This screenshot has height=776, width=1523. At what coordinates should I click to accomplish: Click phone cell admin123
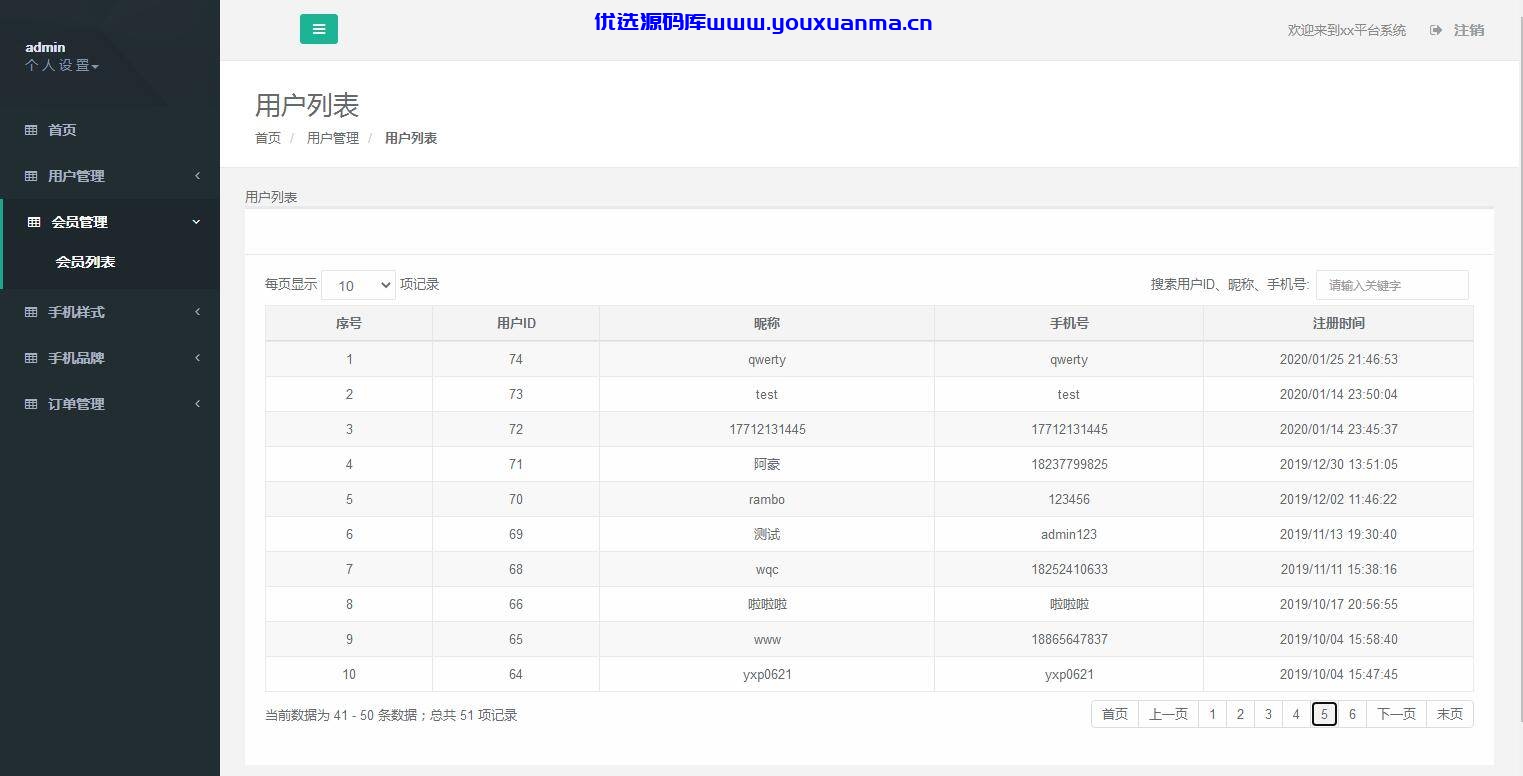[1069, 534]
